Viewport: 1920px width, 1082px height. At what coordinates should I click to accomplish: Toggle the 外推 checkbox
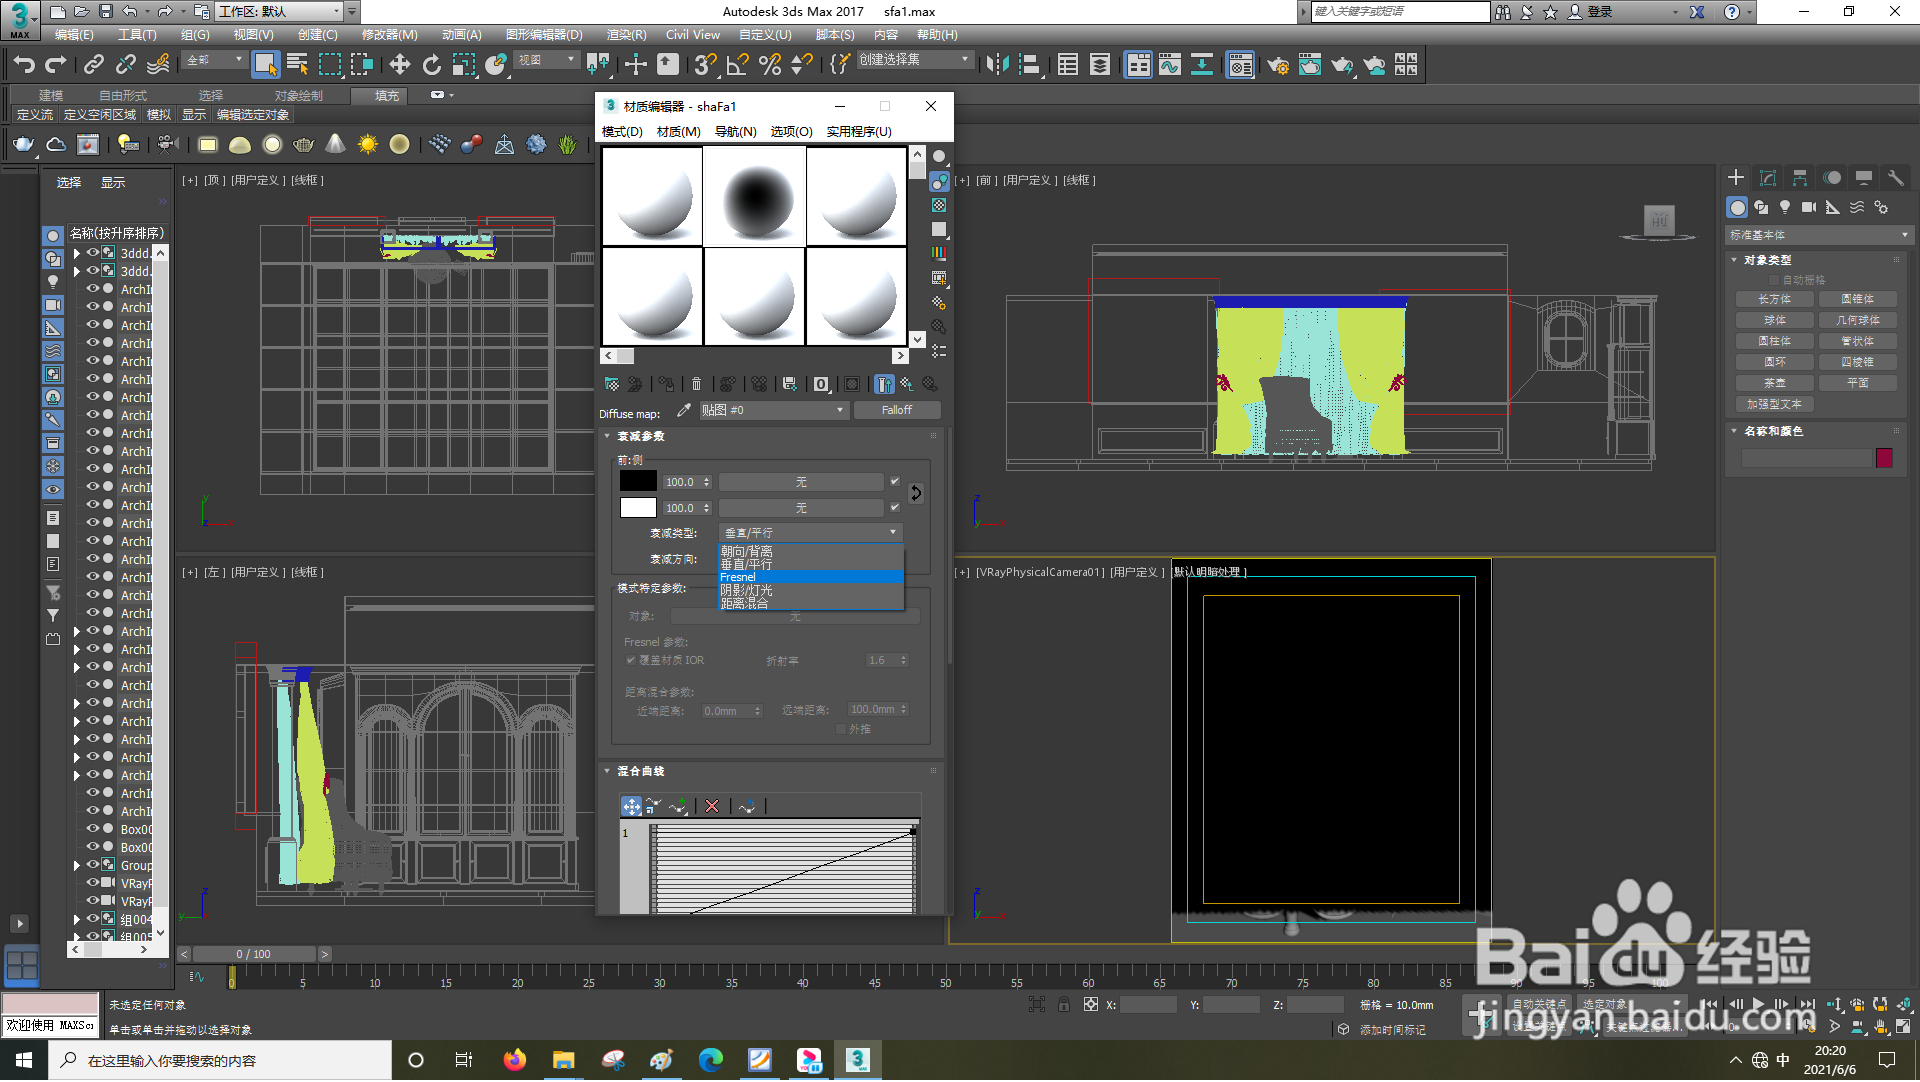(841, 729)
